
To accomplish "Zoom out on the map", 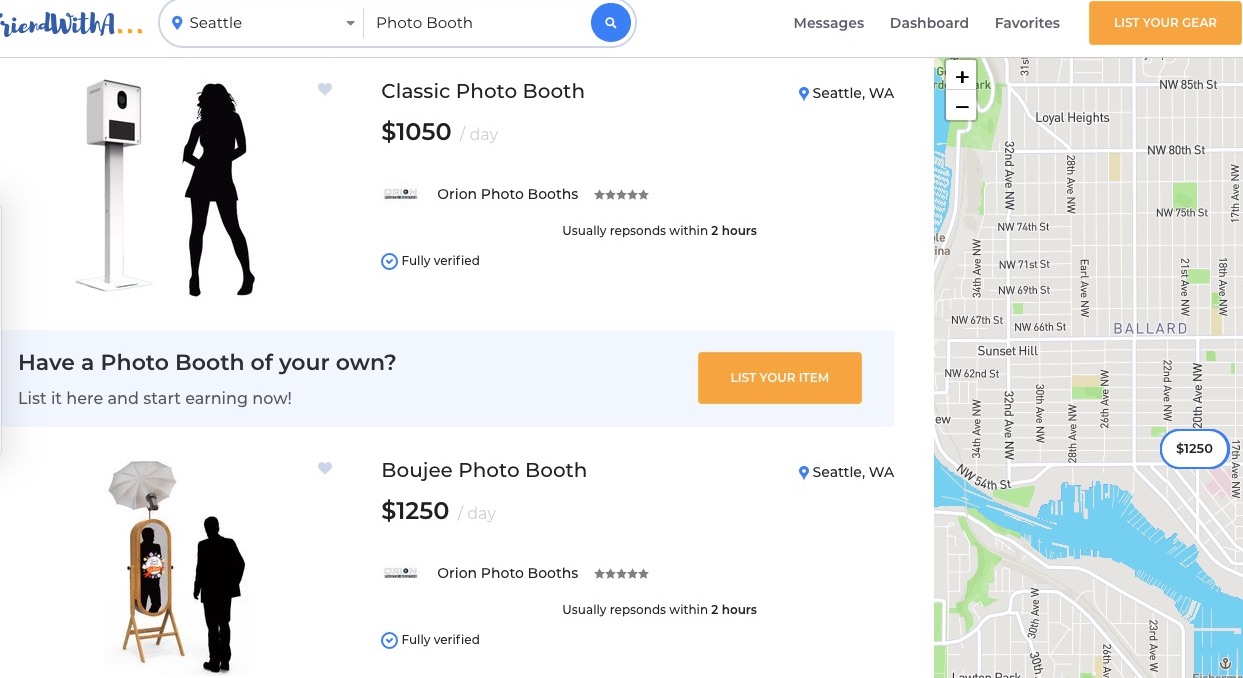I will pos(961,106).
